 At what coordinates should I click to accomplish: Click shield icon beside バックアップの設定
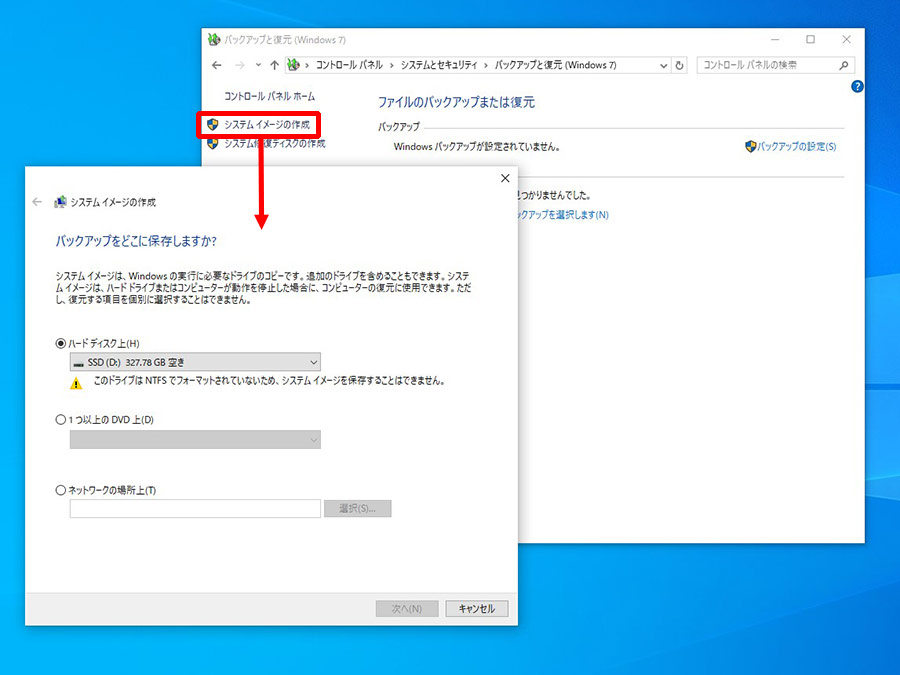tap(750, 147)
